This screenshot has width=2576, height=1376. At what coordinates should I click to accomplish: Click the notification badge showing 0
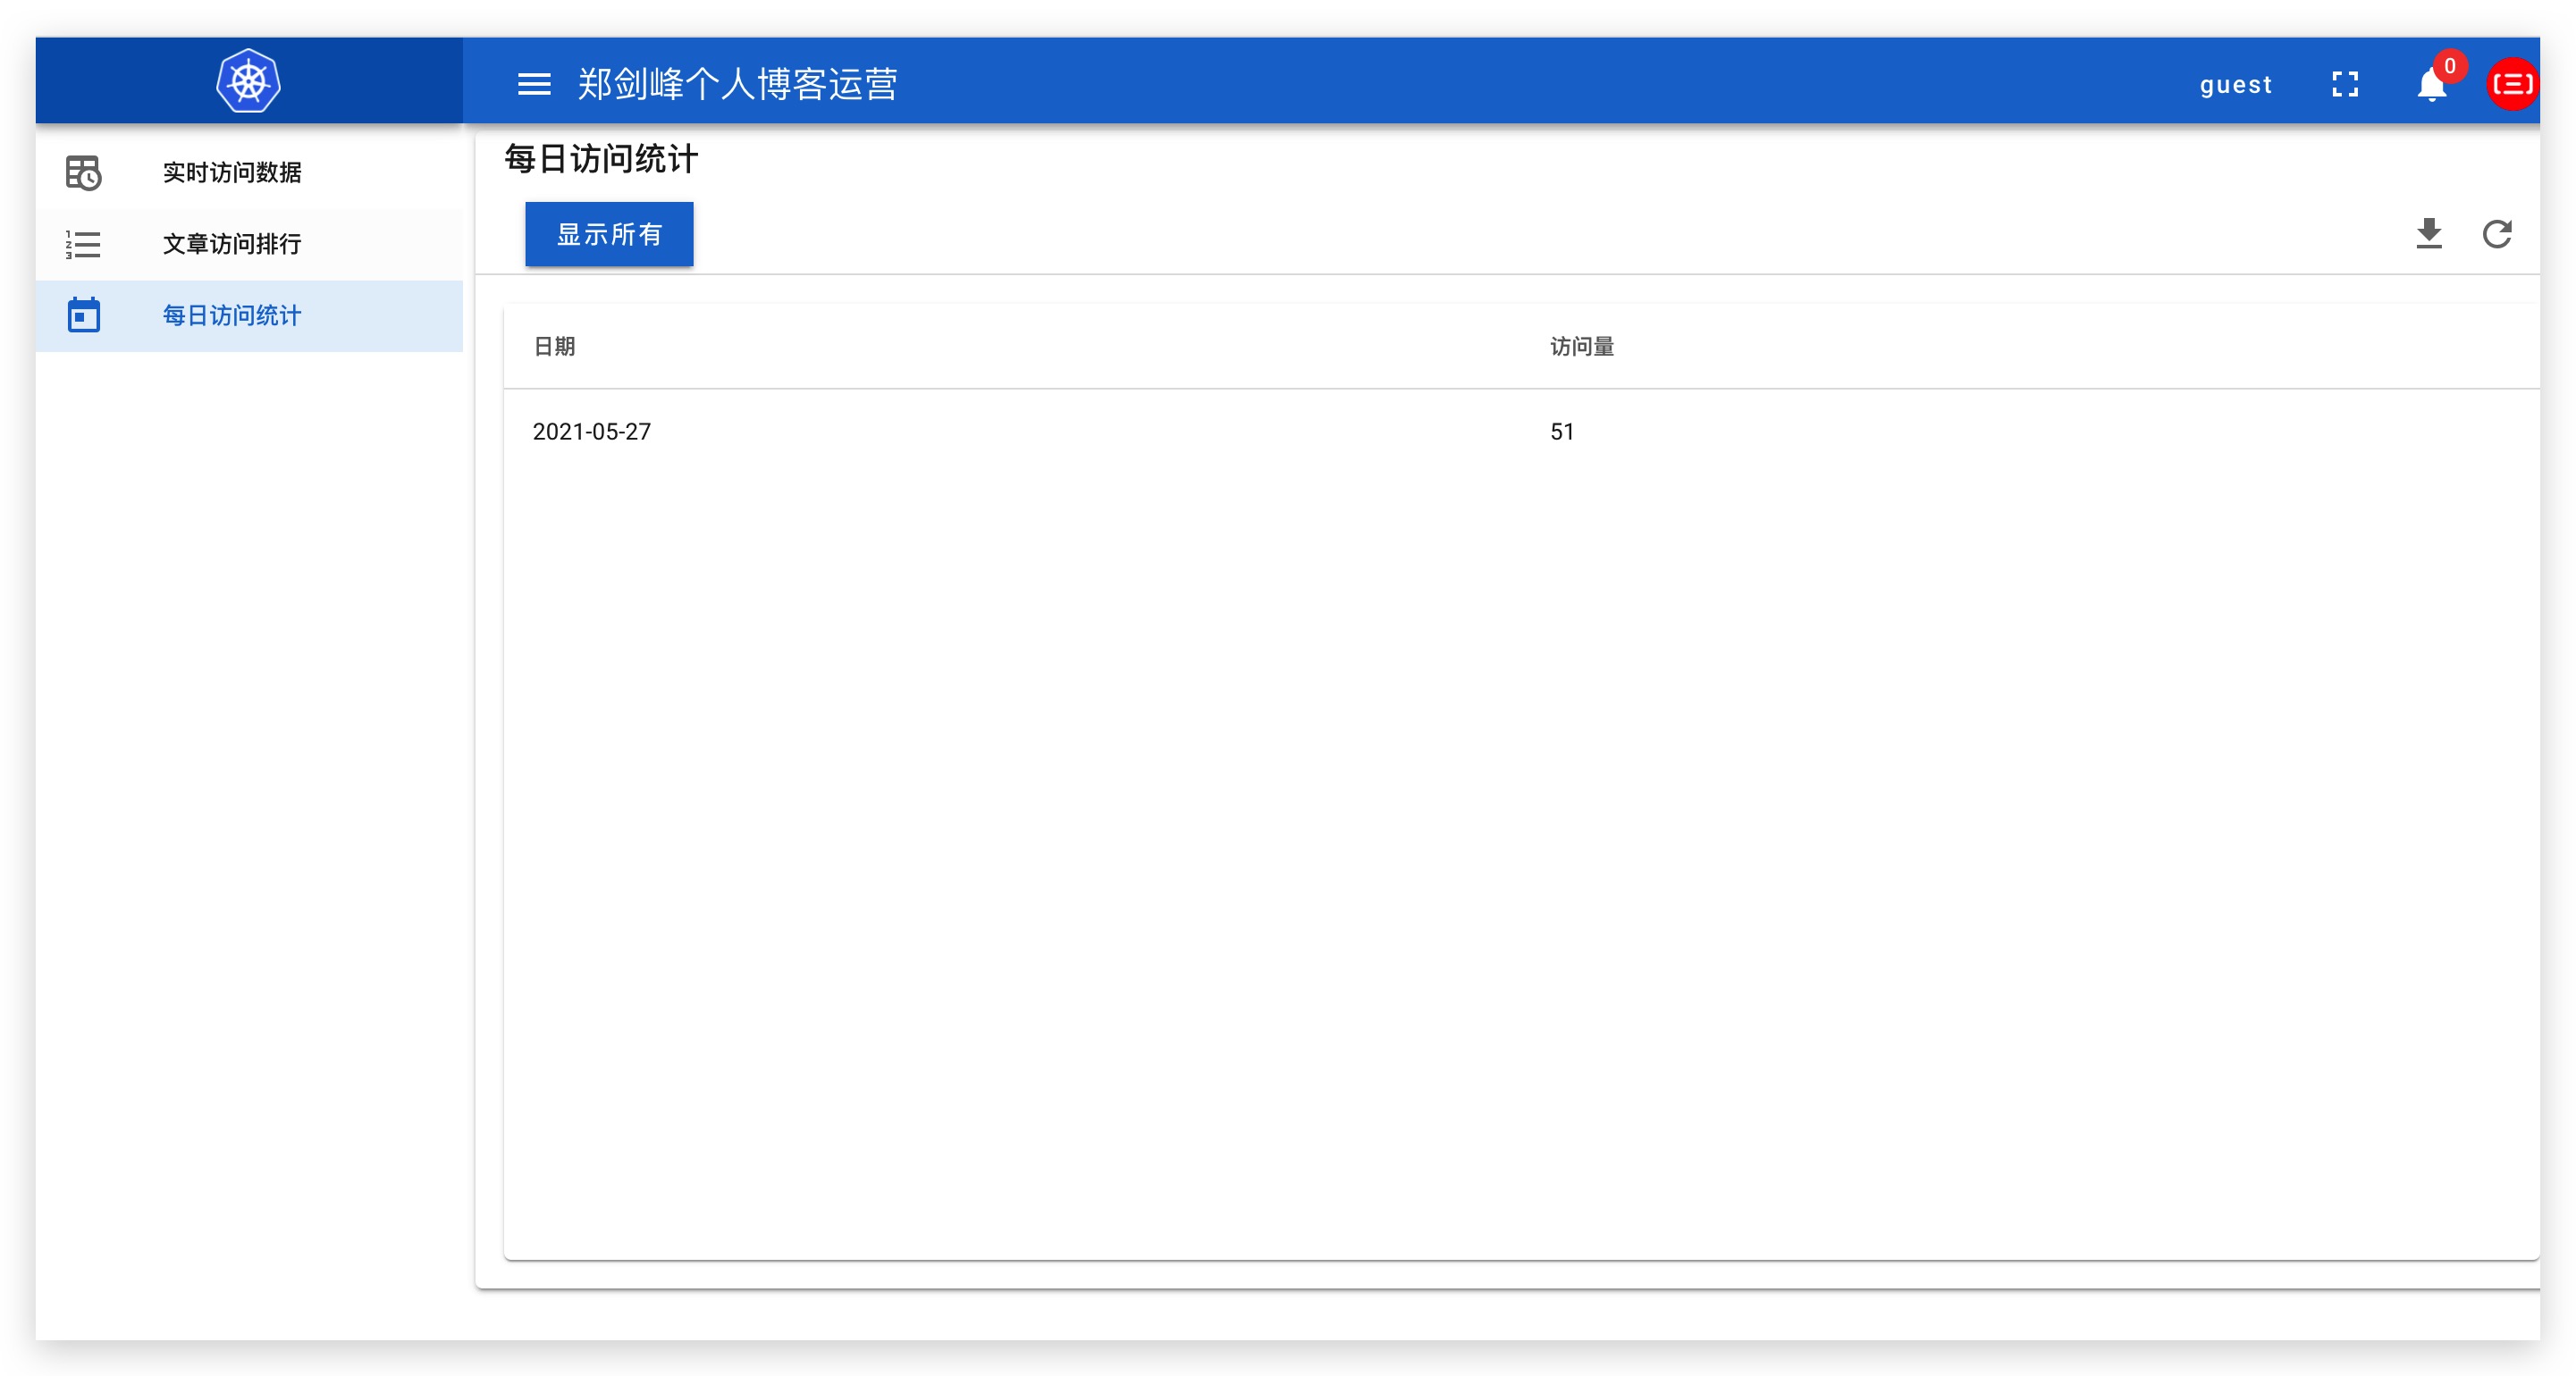[x=2450, y=66]
